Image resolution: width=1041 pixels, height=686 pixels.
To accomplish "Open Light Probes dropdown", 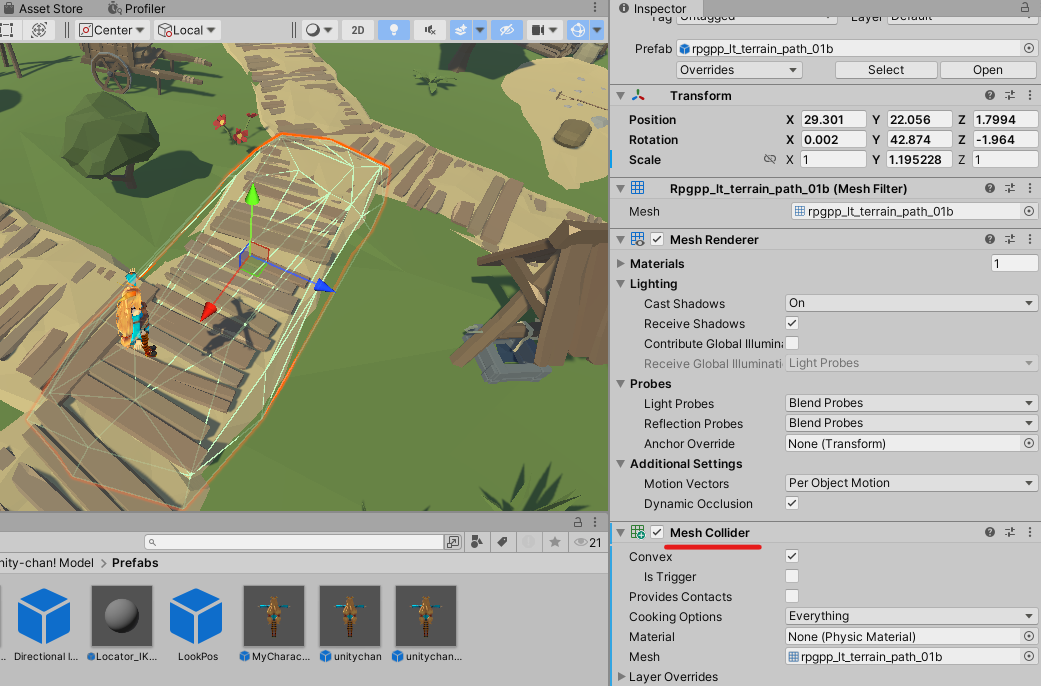I will tap(910, 403).
